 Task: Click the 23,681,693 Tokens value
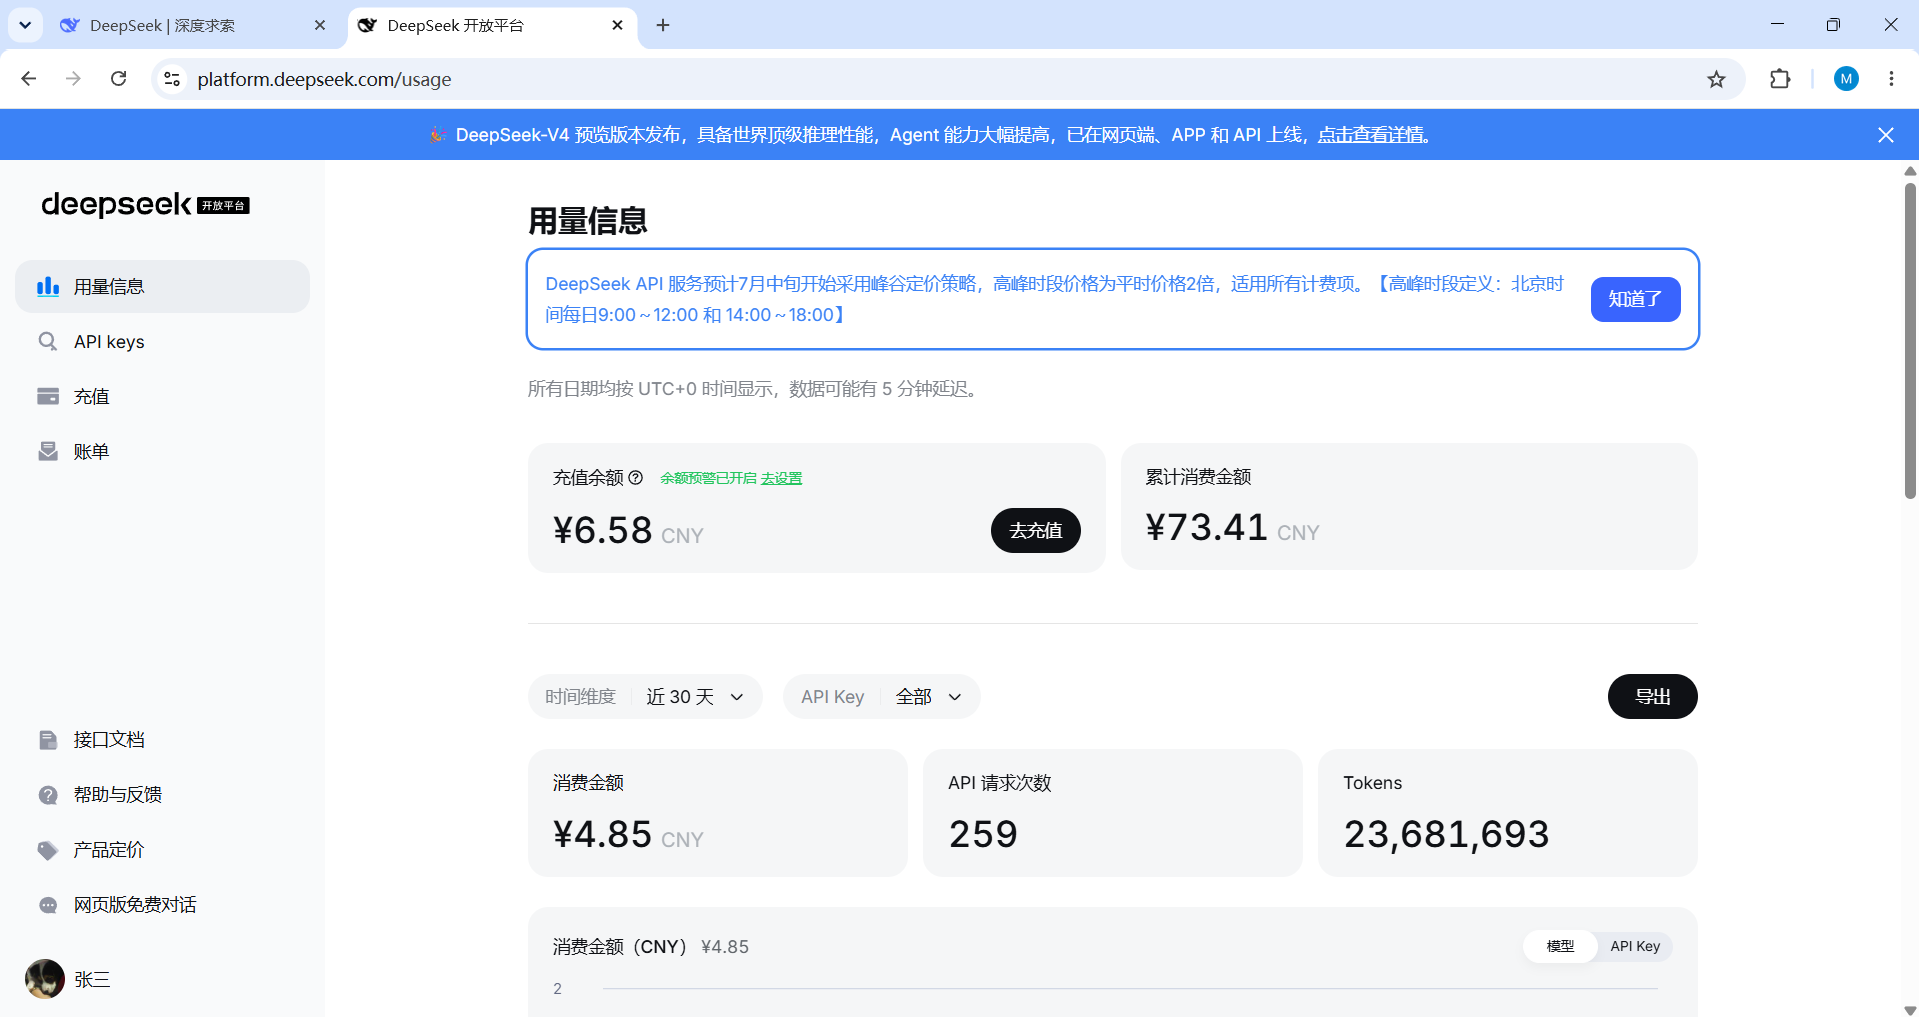1446,835
